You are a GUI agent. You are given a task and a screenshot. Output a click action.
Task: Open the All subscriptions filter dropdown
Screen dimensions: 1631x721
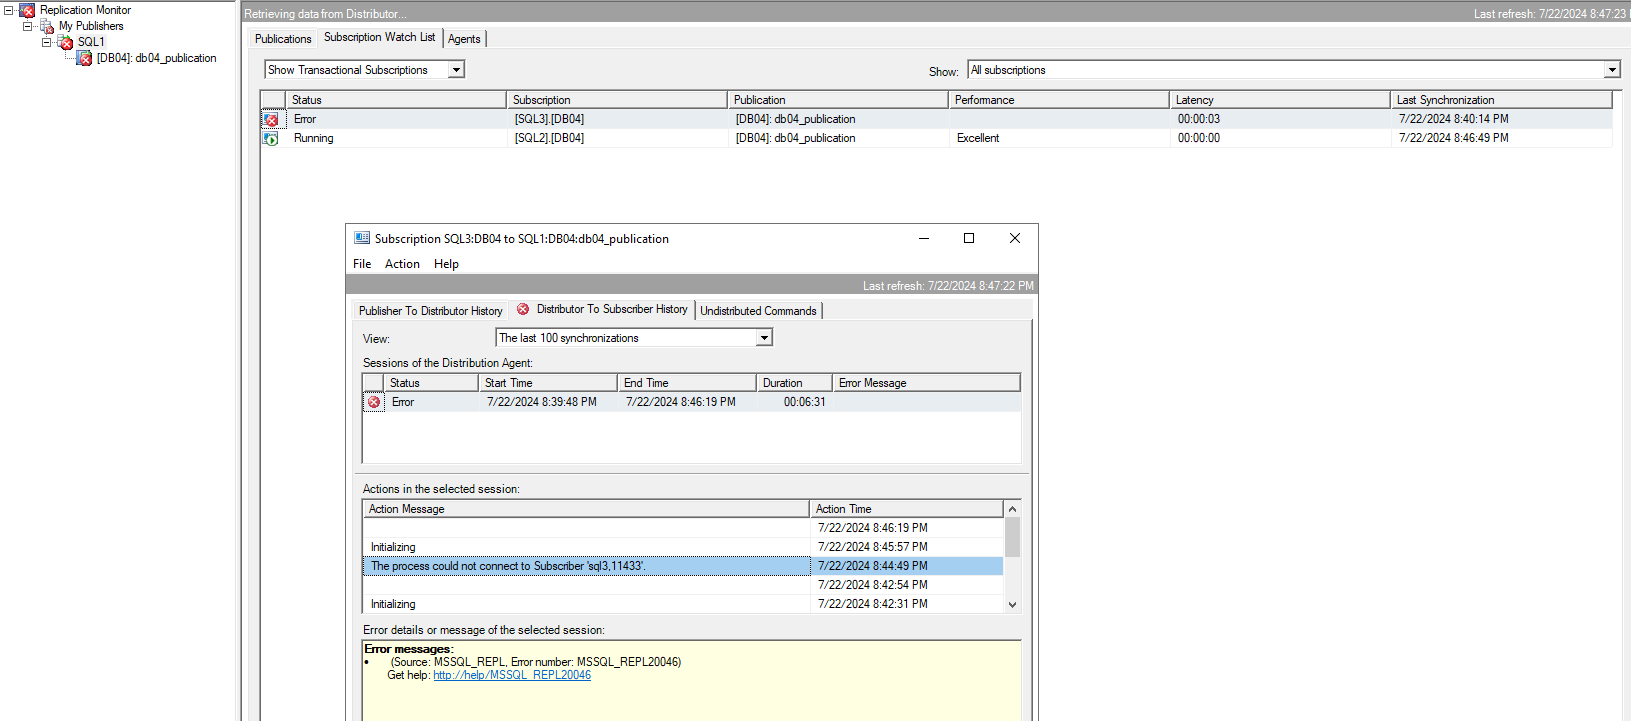pos(1611,70)
